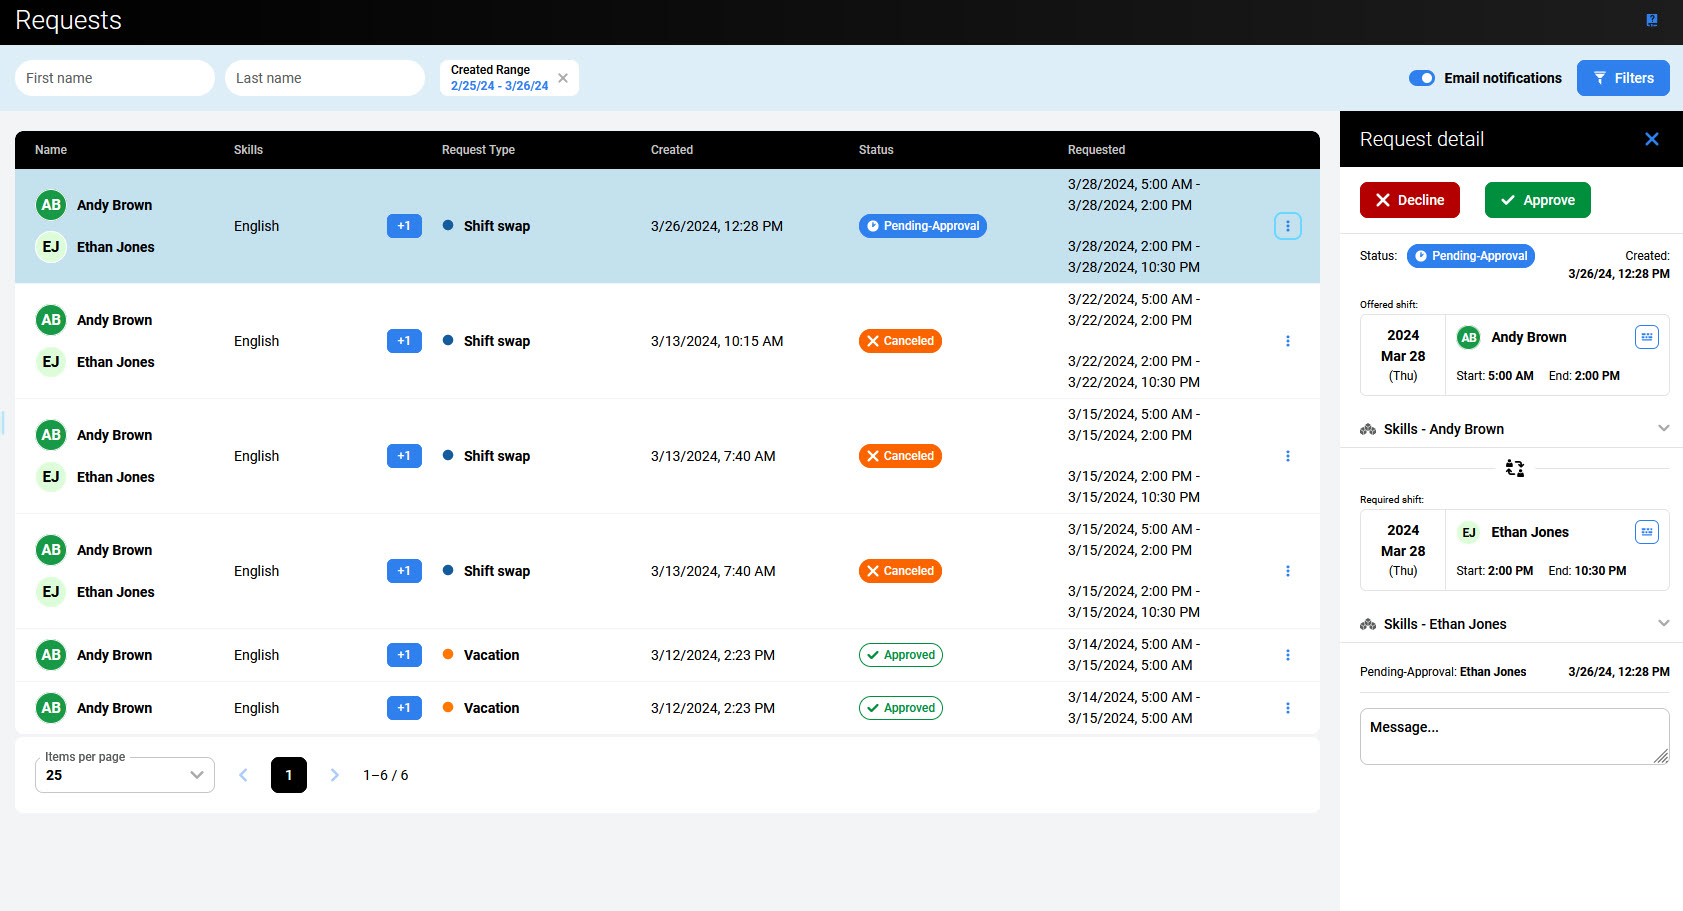Show extra skills +1 in Pending-Approval row
This screenshot has height=911, width=1683.
(x=404, y=226)
